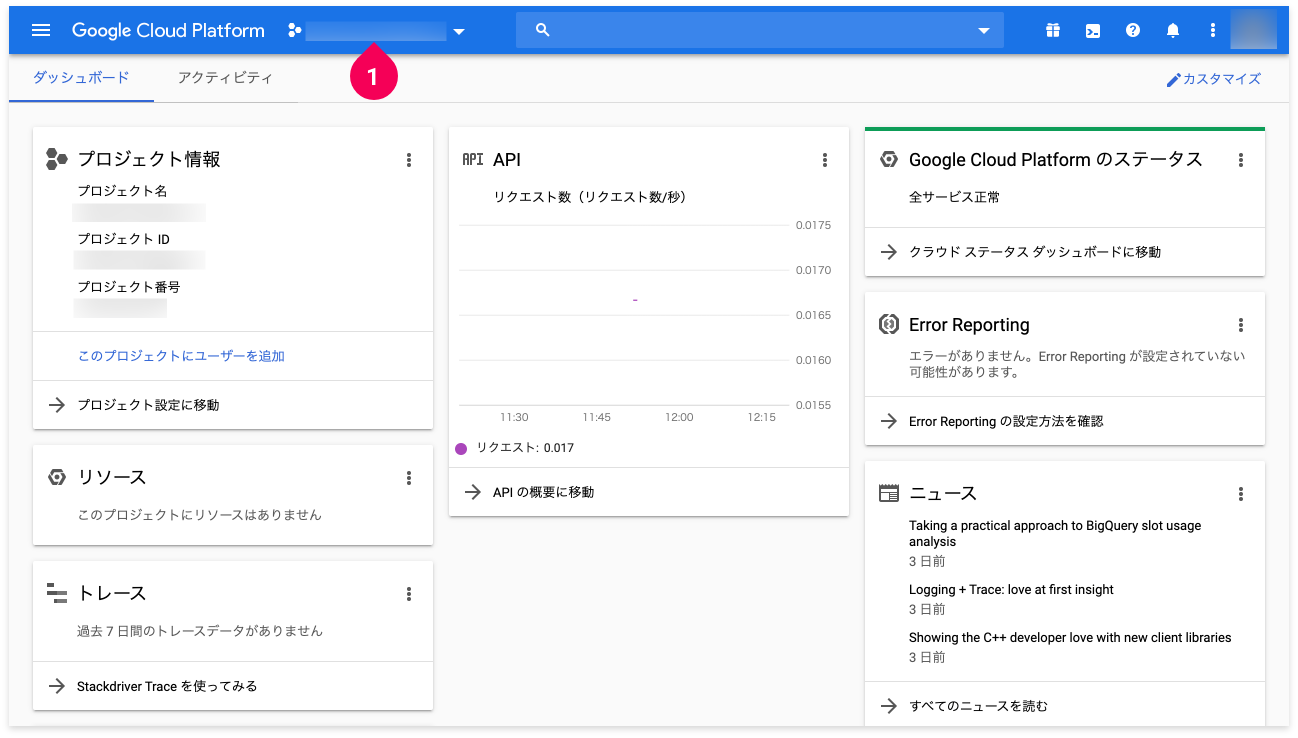Open the gift free trial icon
Viewport: 1298px width, 738px height.
tap(1053, 30)
